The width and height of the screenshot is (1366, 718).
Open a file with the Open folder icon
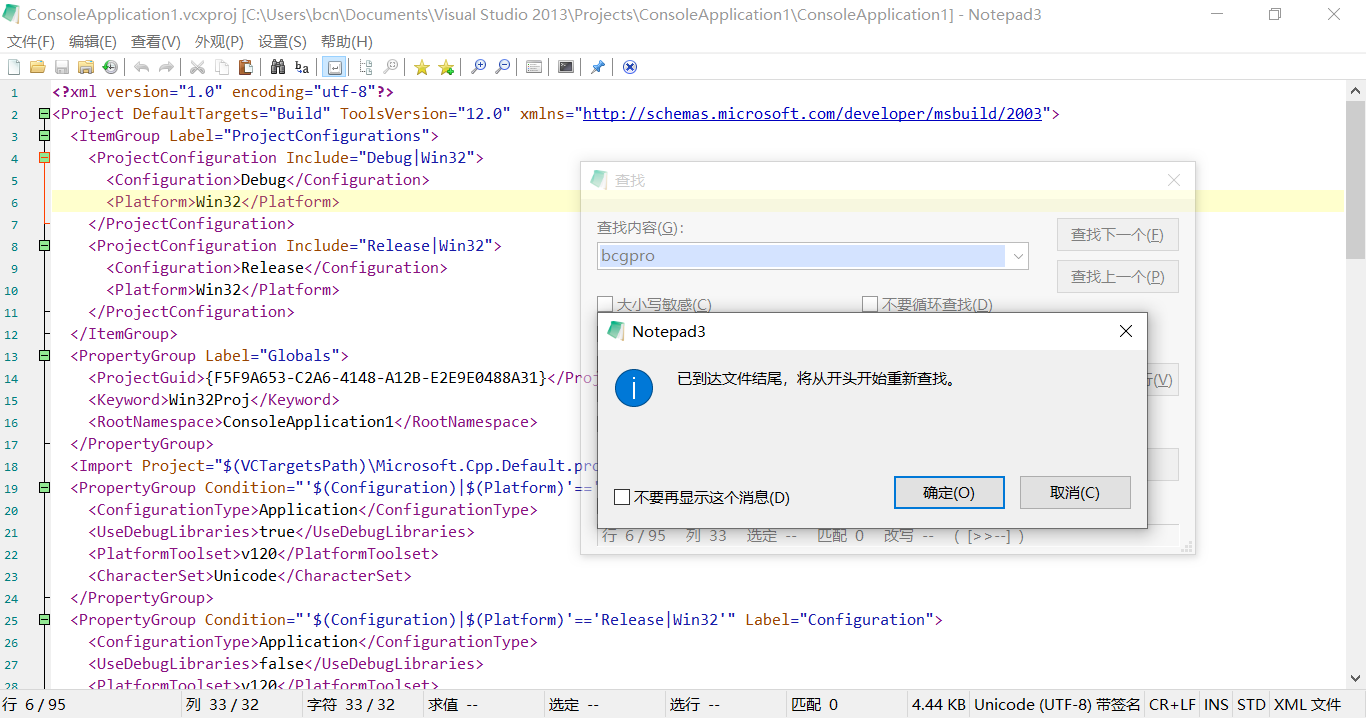(x=37, y=67)
